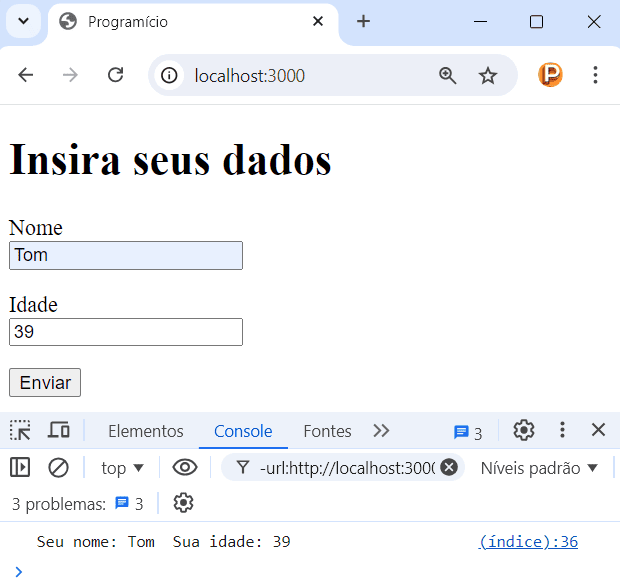Close the DevTools panel

click(x=599, y=430)
